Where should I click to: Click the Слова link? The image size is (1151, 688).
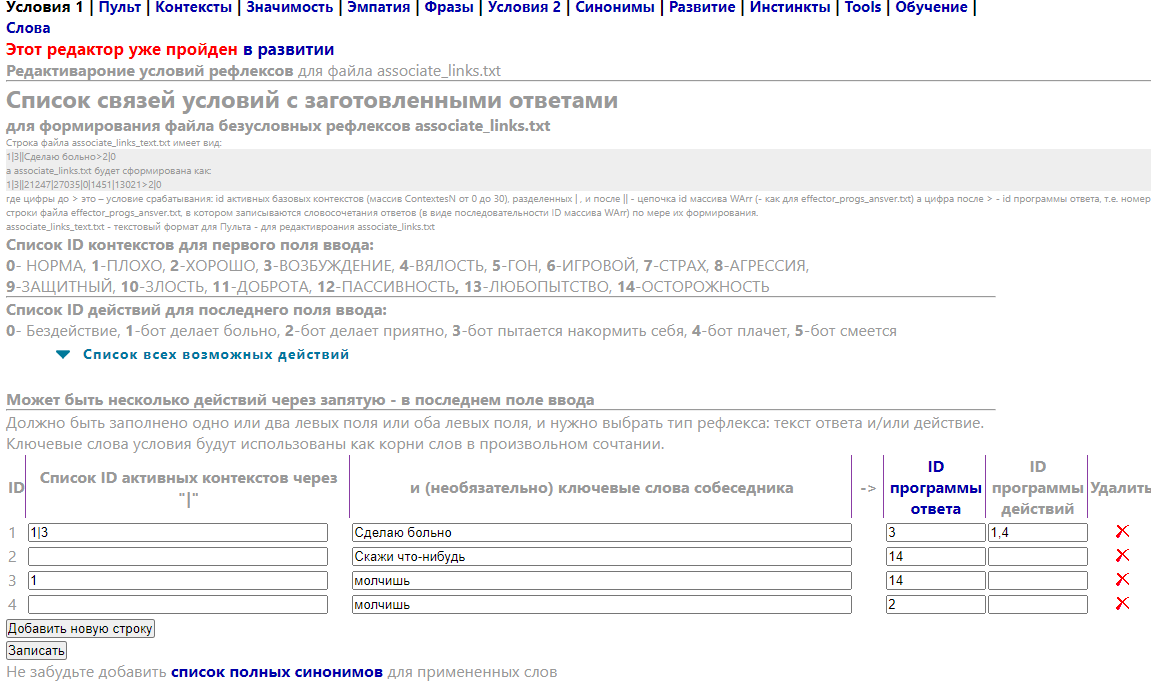[x=28, y=28]
